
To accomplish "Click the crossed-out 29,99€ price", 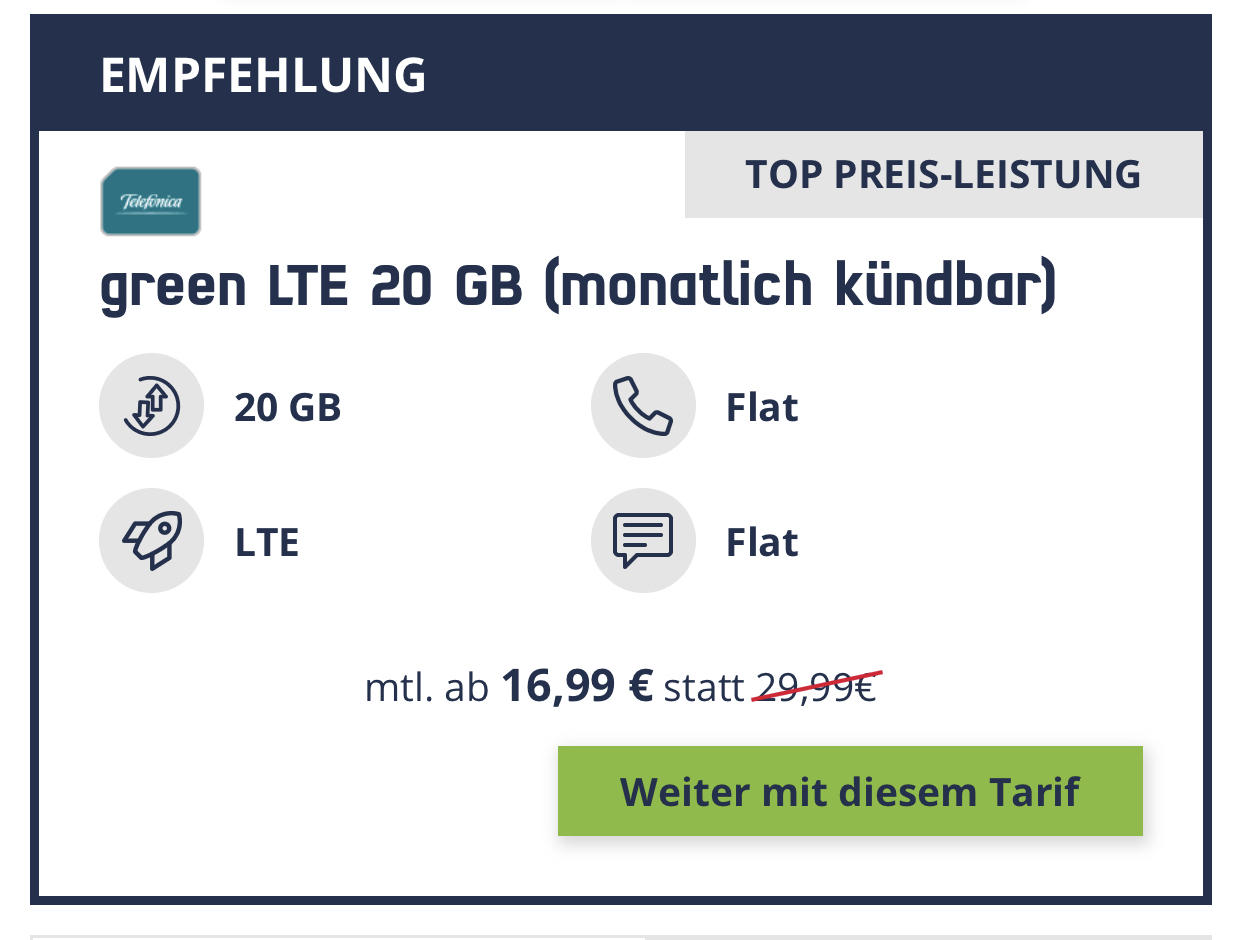I will (x=816, y=688).
